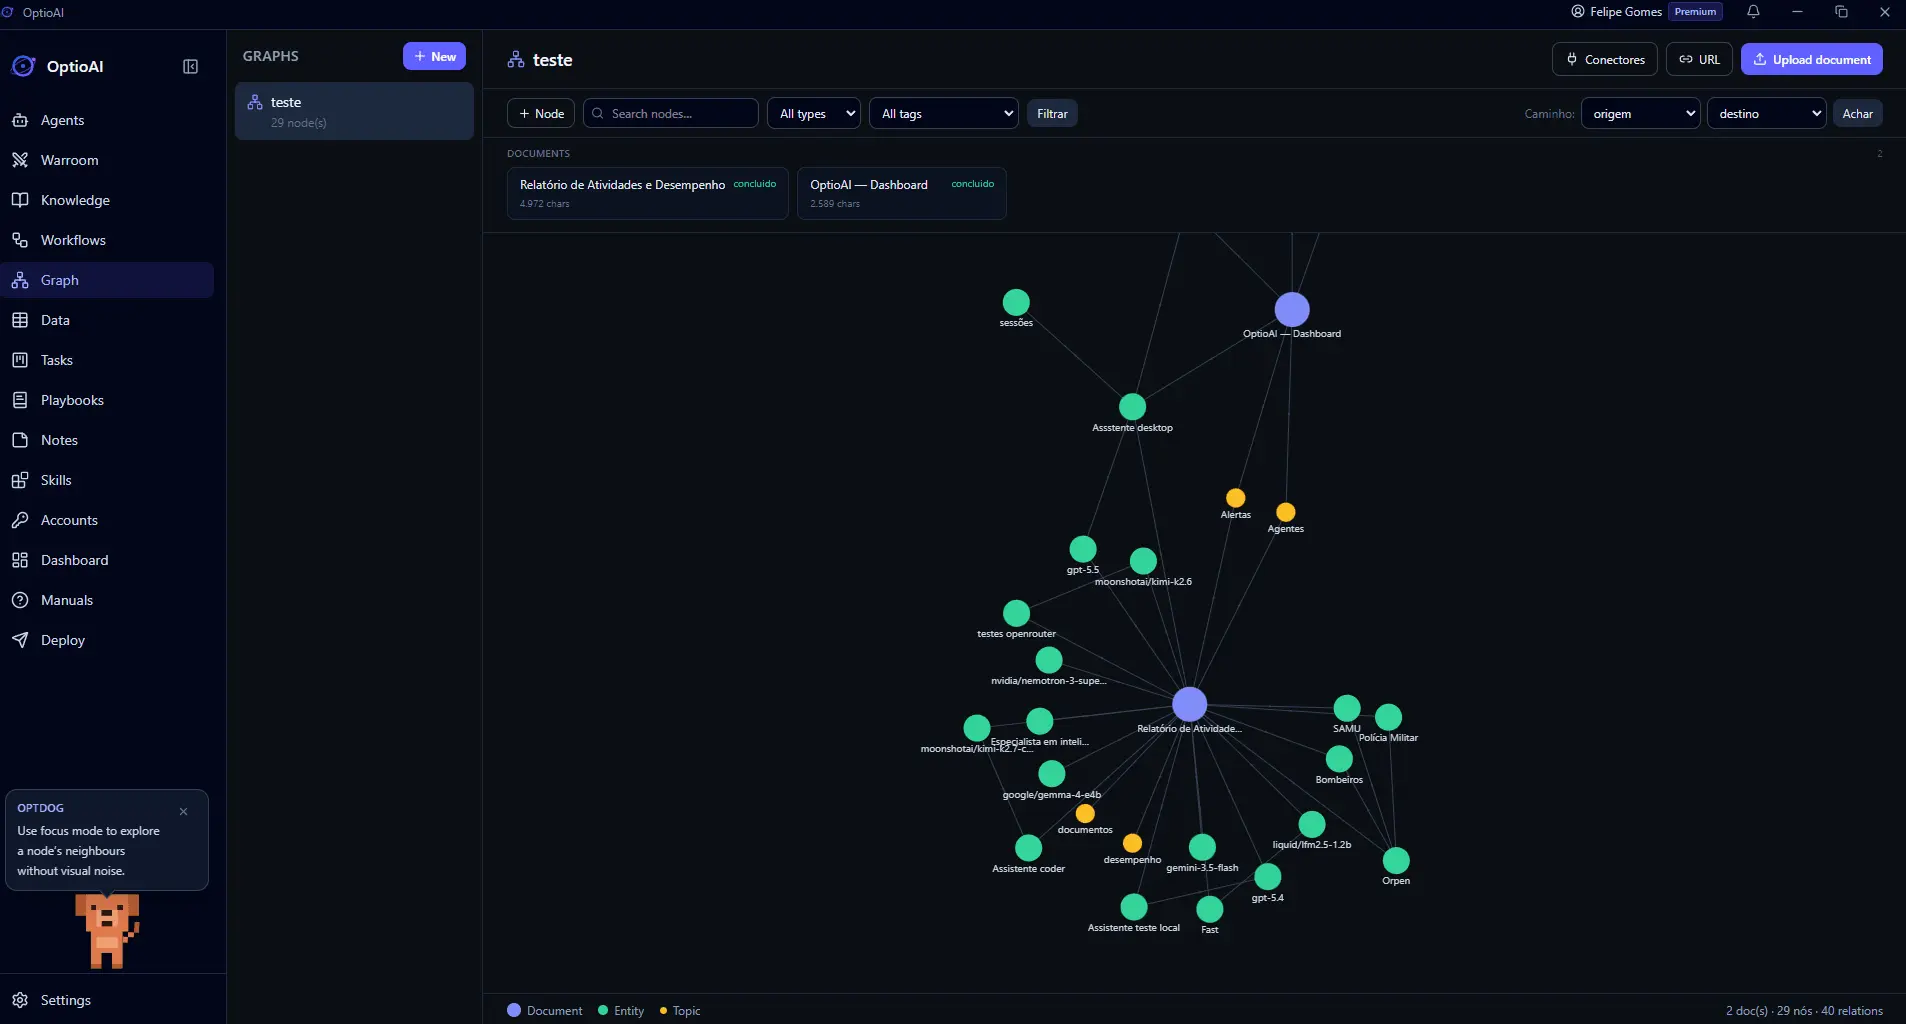
Task: Open the Deploy paper-plane icon
Action: [20, 640]
